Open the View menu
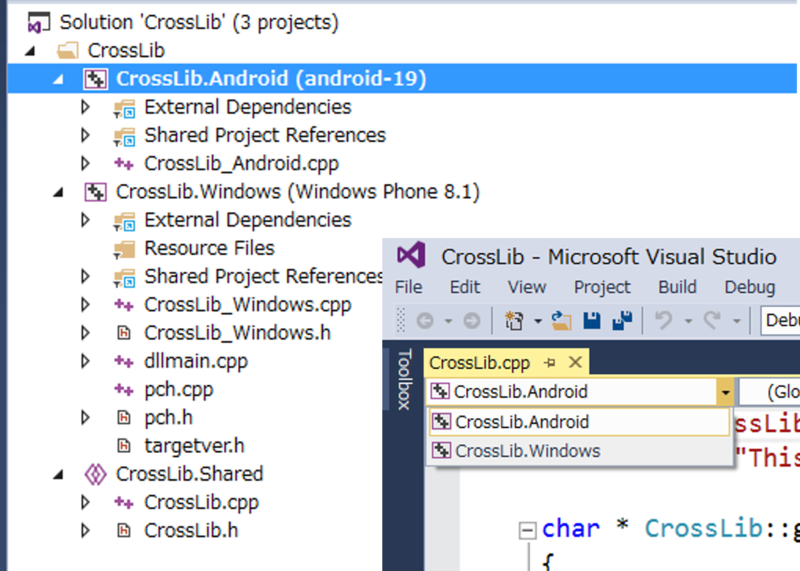 pyautogui.click(x=527, y=287)
